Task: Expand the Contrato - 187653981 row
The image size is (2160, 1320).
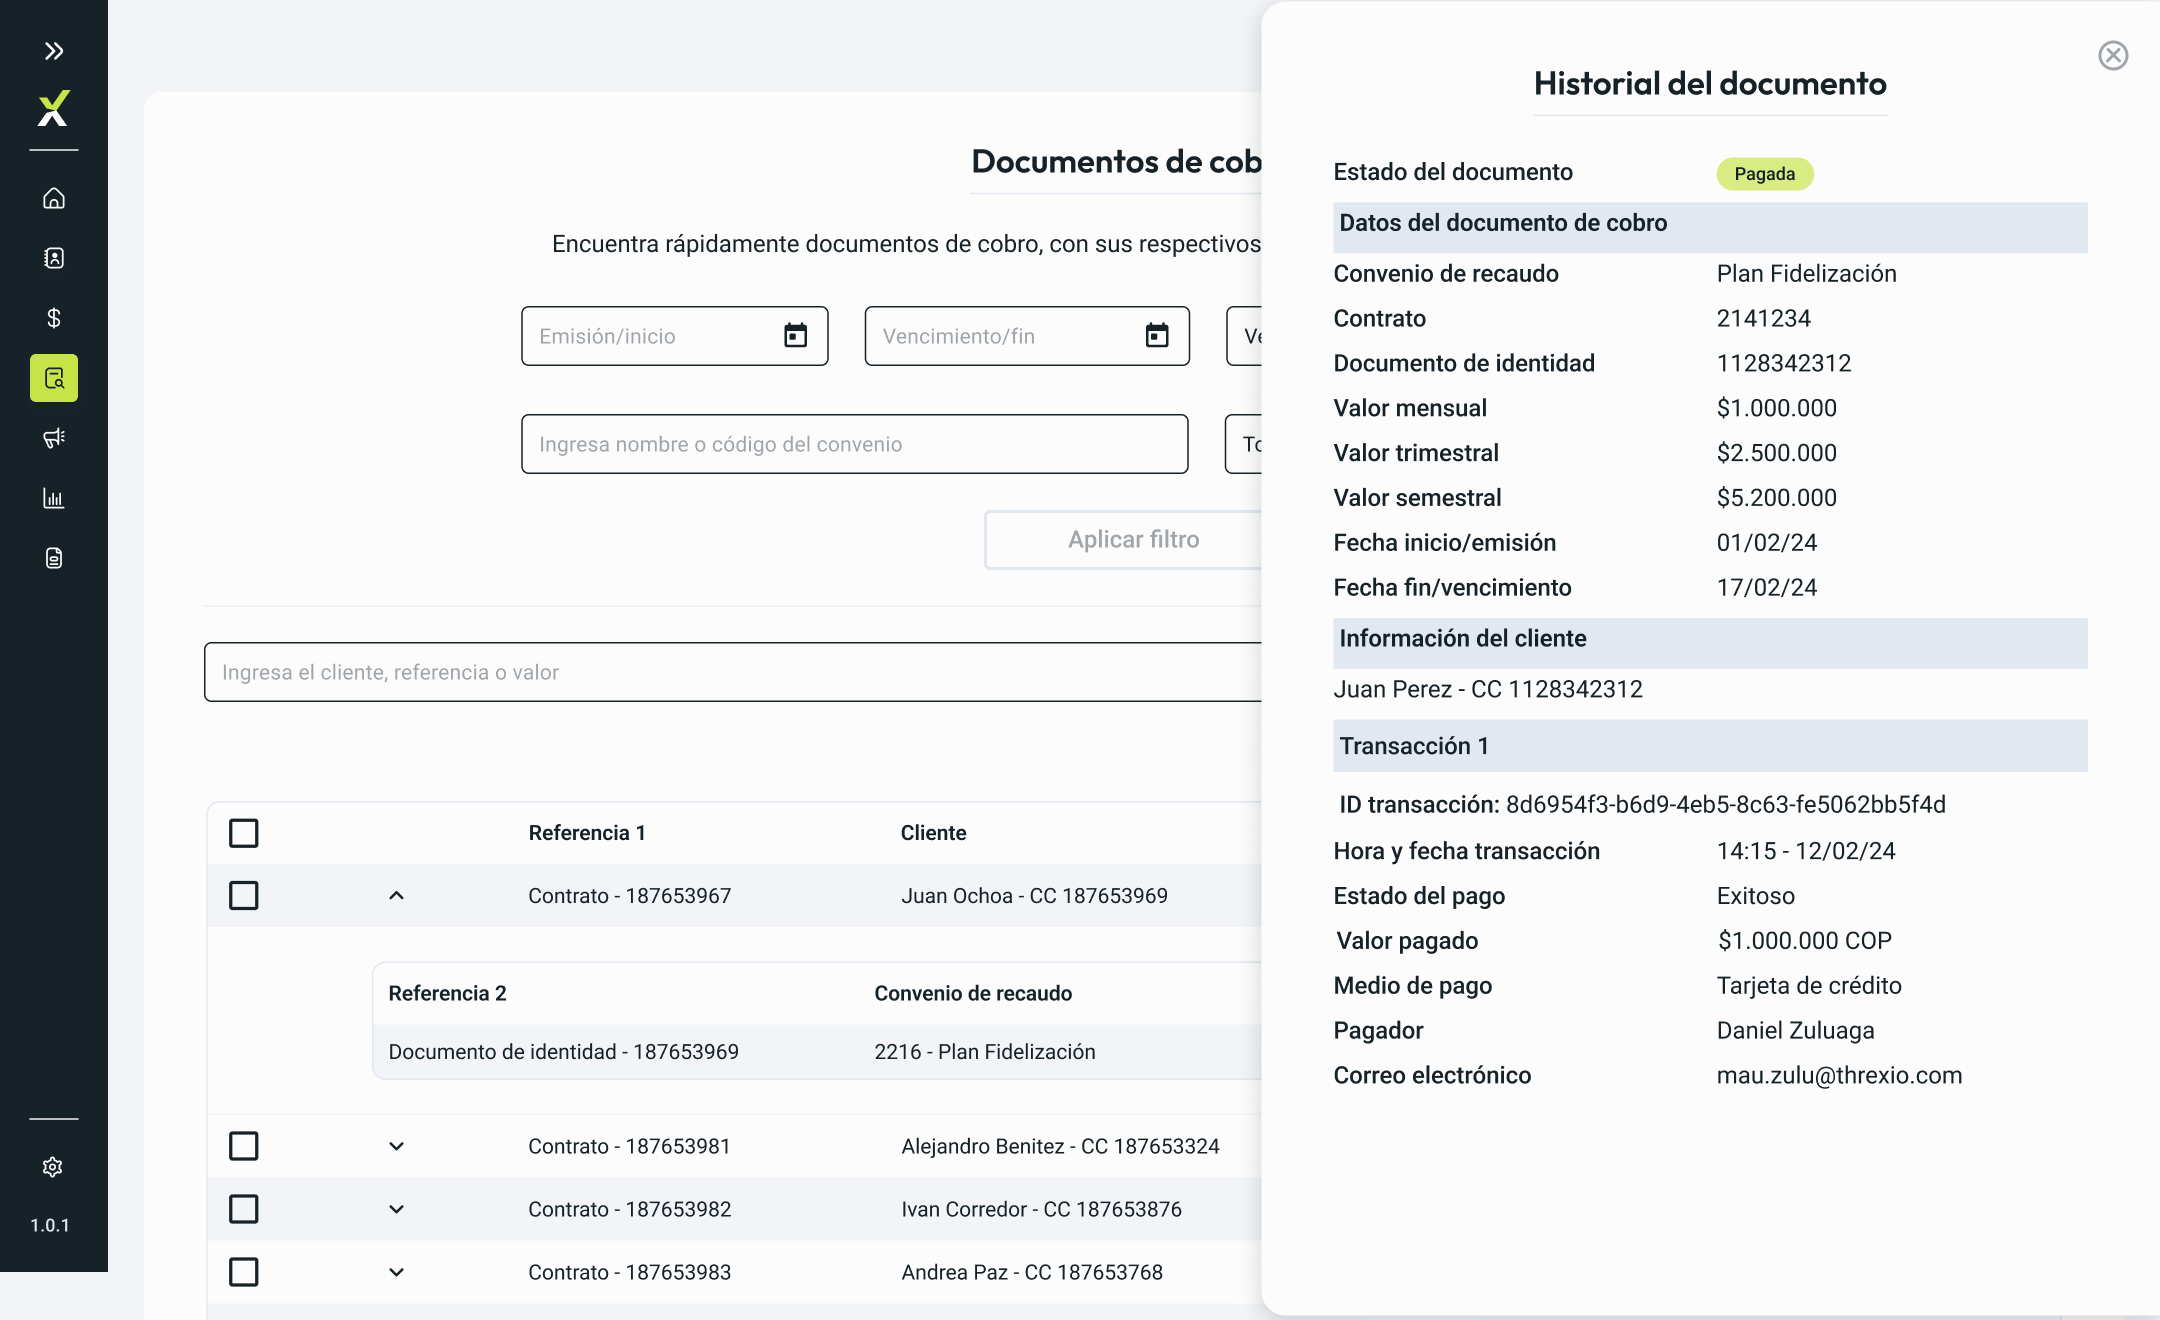Action: click(396, 1146)
